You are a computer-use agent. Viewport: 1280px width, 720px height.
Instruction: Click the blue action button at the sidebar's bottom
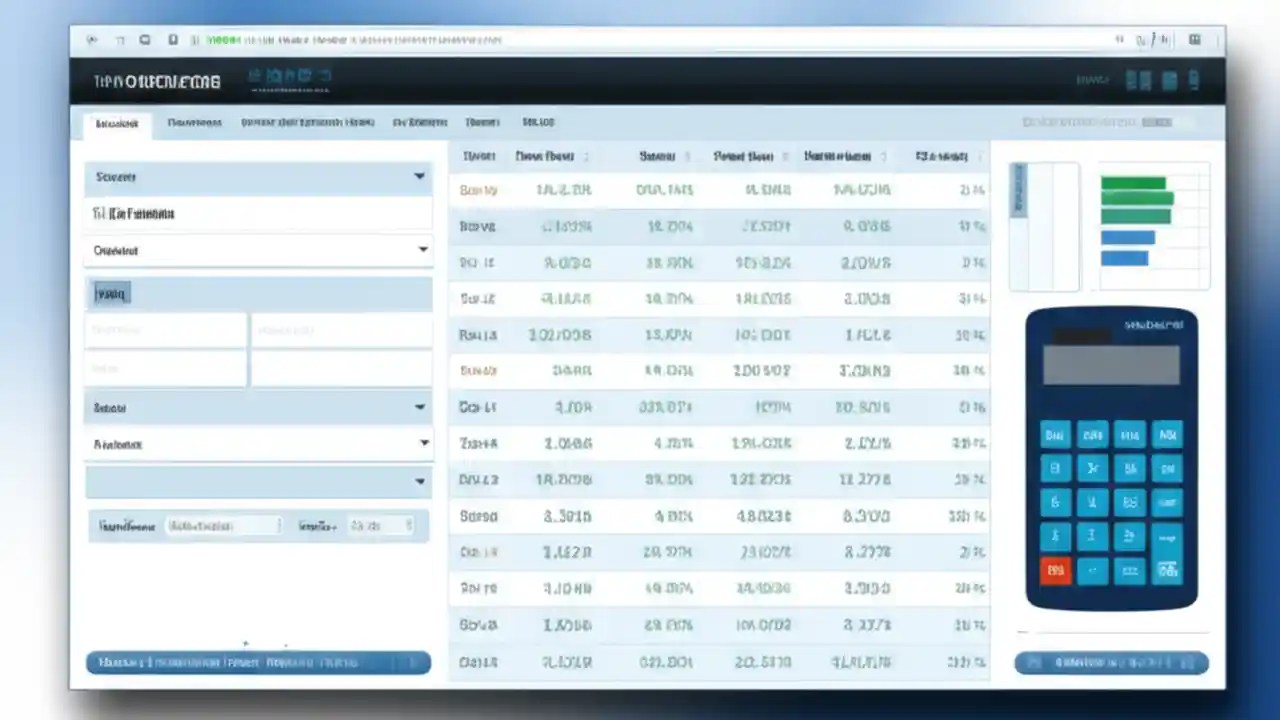(258, 662)
